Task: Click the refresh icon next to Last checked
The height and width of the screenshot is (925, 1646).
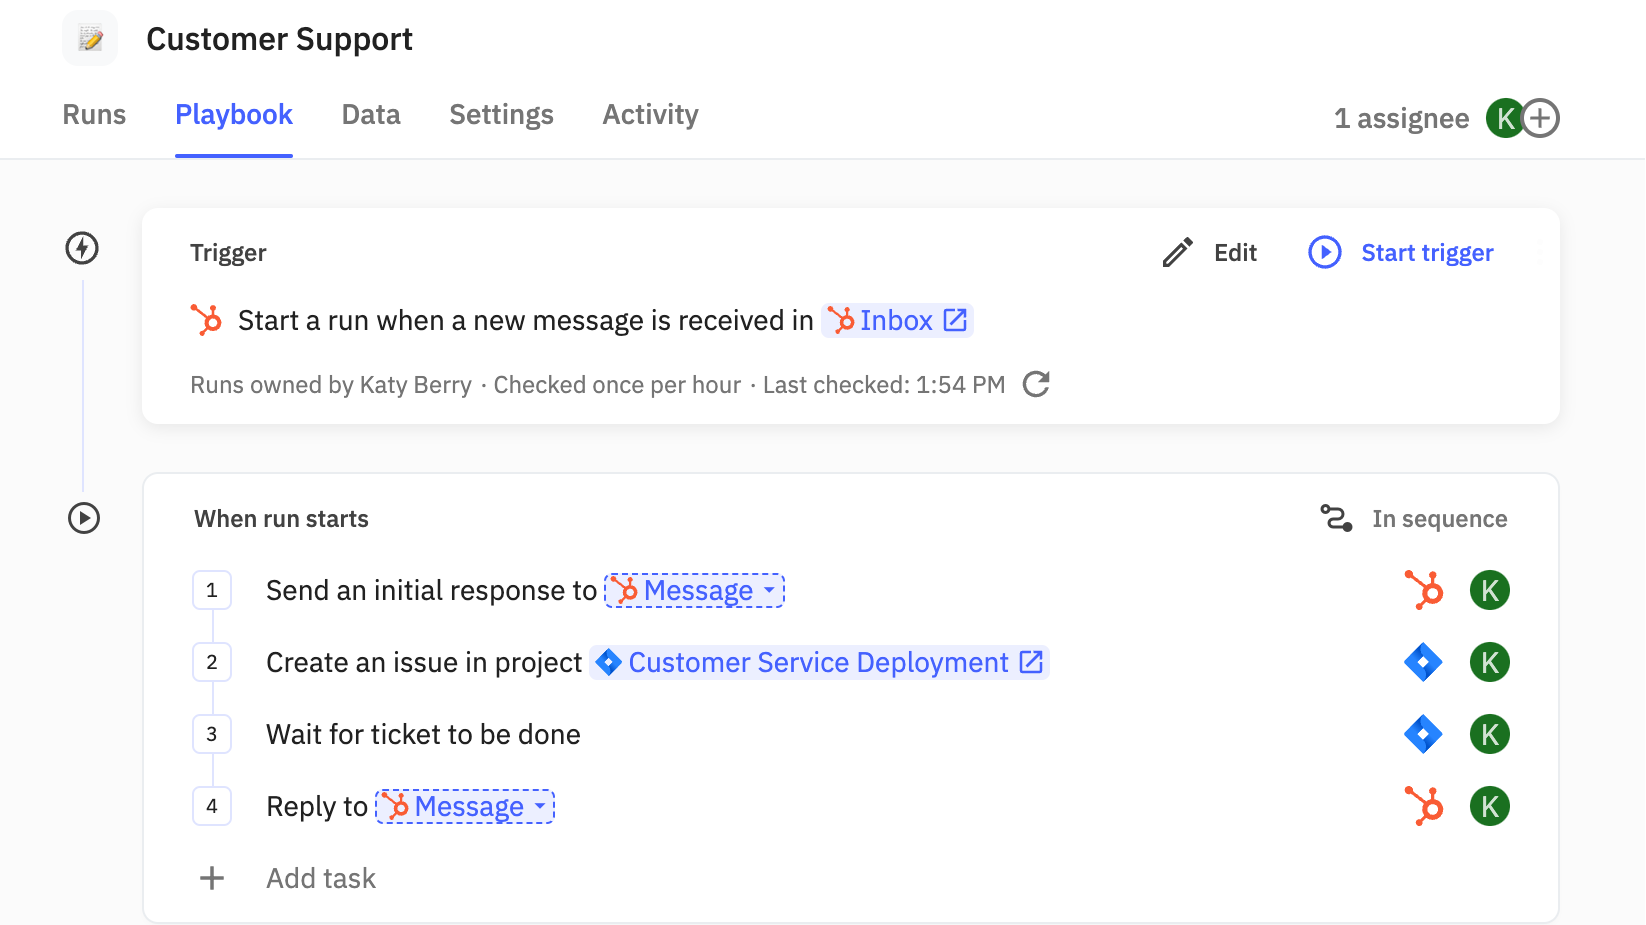Action: tap(1036, 384)
